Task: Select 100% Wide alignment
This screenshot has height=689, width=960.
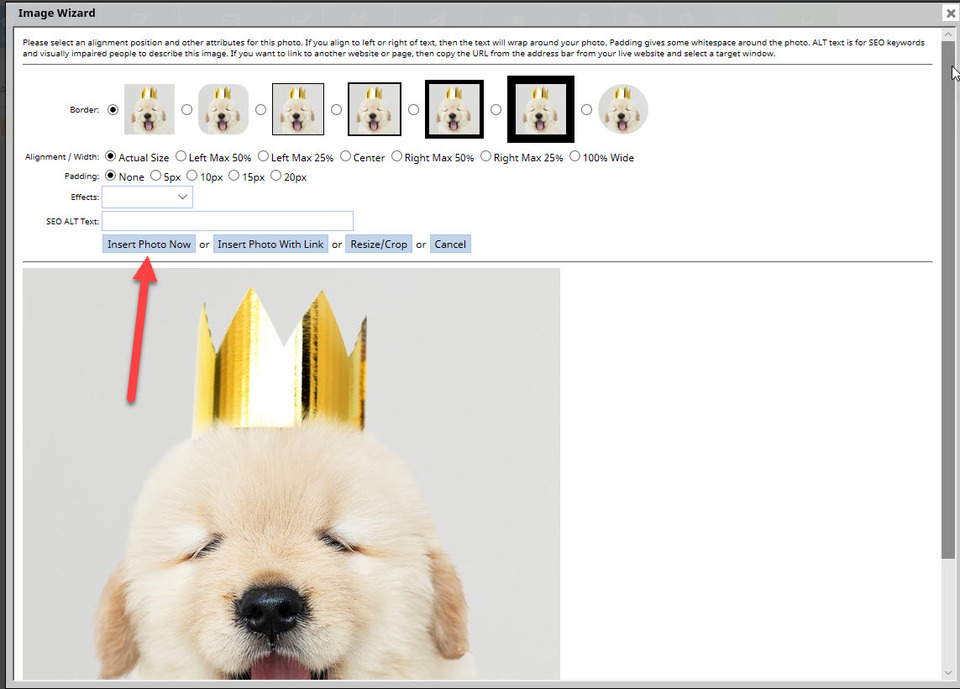Action: coord(575,157)
